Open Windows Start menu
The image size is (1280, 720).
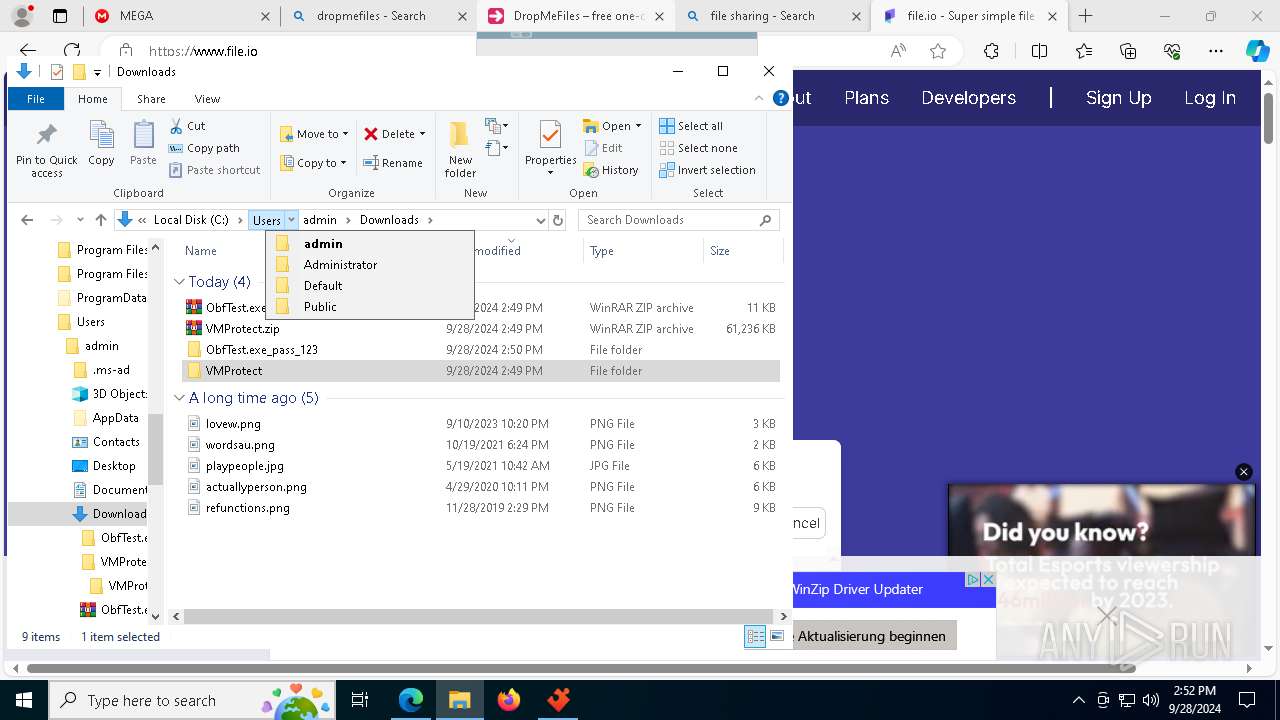pyautogui.click(x=23, y=700)
